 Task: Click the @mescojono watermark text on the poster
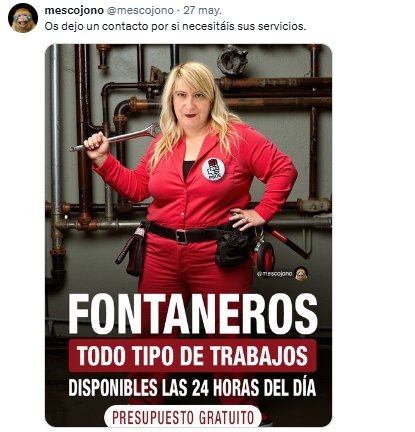275,274
